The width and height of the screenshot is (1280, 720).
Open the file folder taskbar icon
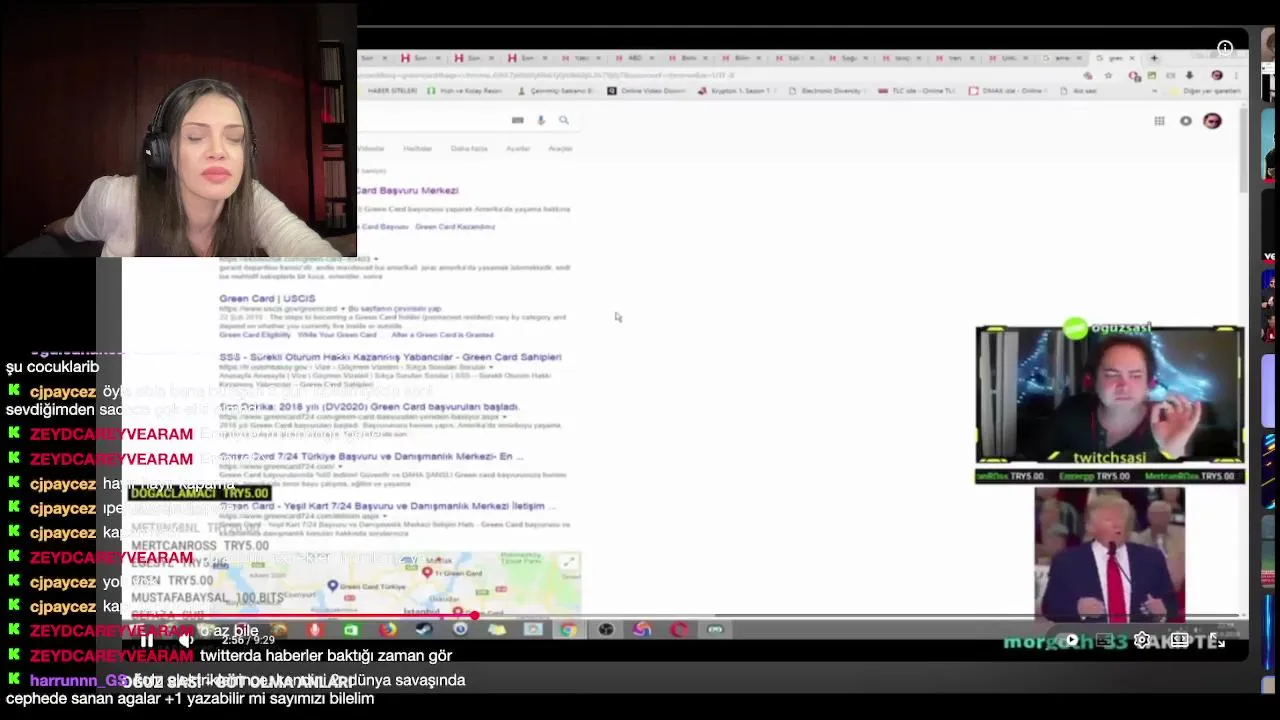[x=497, y=629]
